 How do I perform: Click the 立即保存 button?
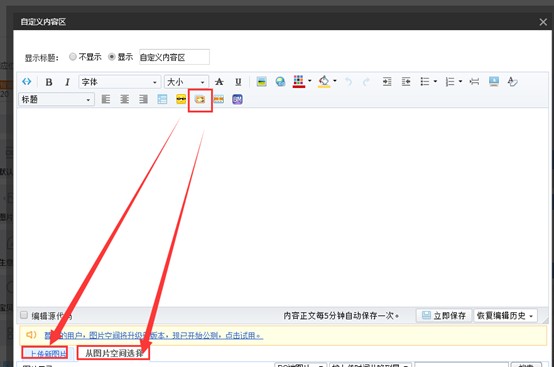coord(444,315)
